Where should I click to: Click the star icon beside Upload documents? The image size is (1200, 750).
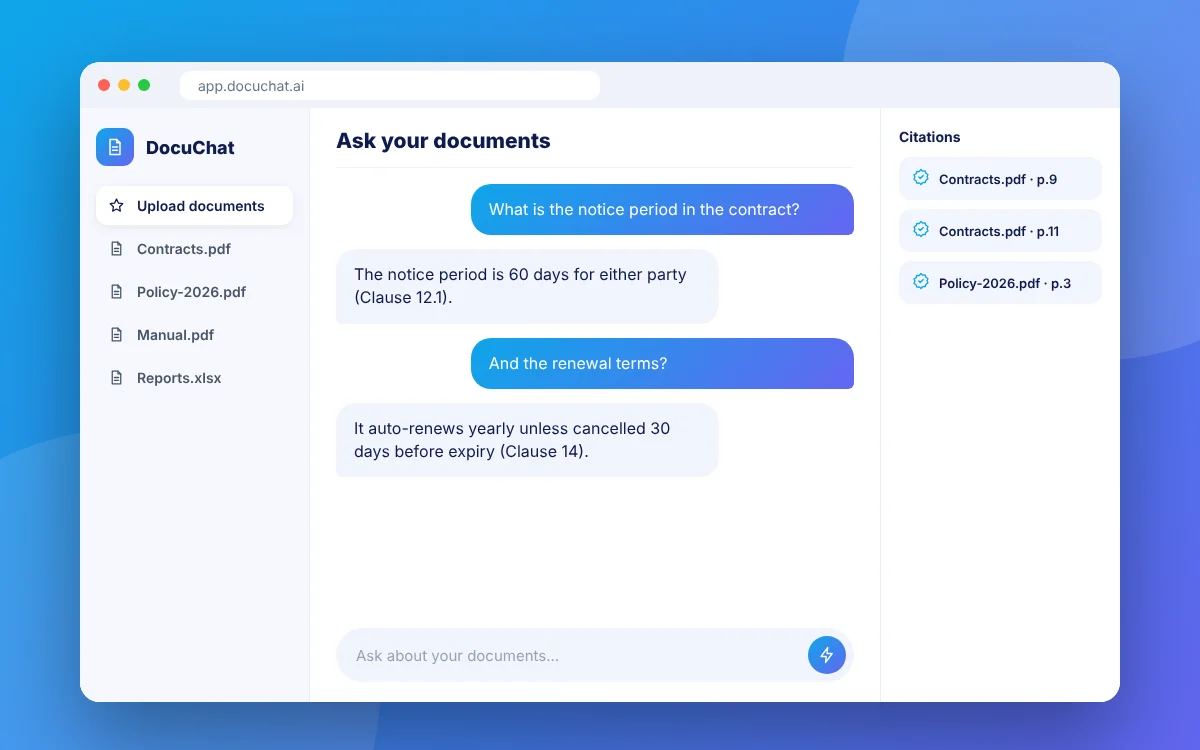click(x=117, y=206)
